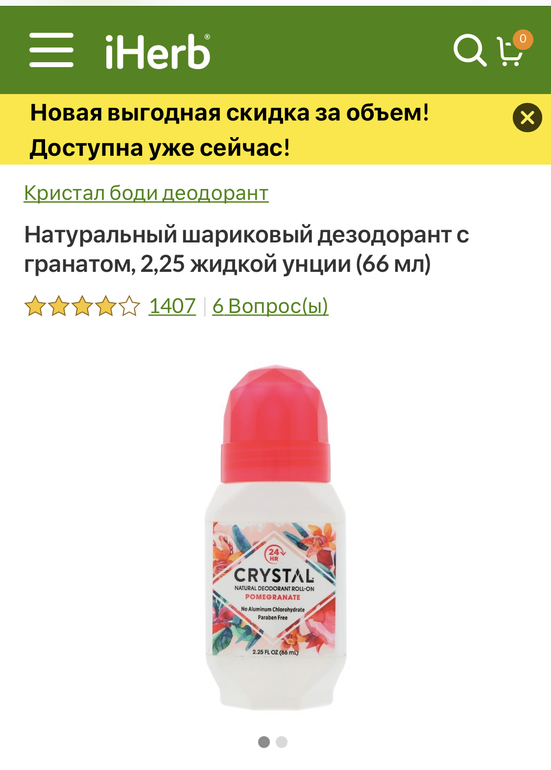Dismiss the yellow volume discount banner

coord(527,118)
